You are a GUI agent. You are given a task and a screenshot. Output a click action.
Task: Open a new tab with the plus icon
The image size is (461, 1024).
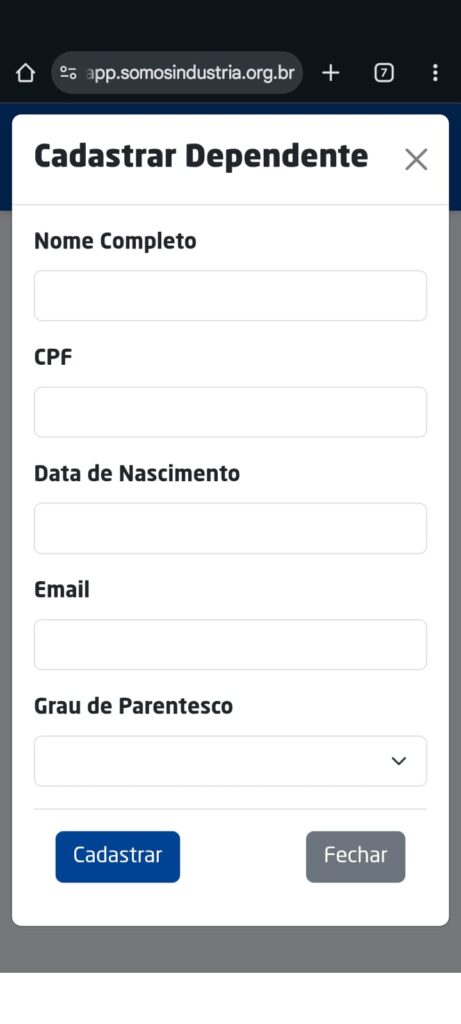point(331,73)
